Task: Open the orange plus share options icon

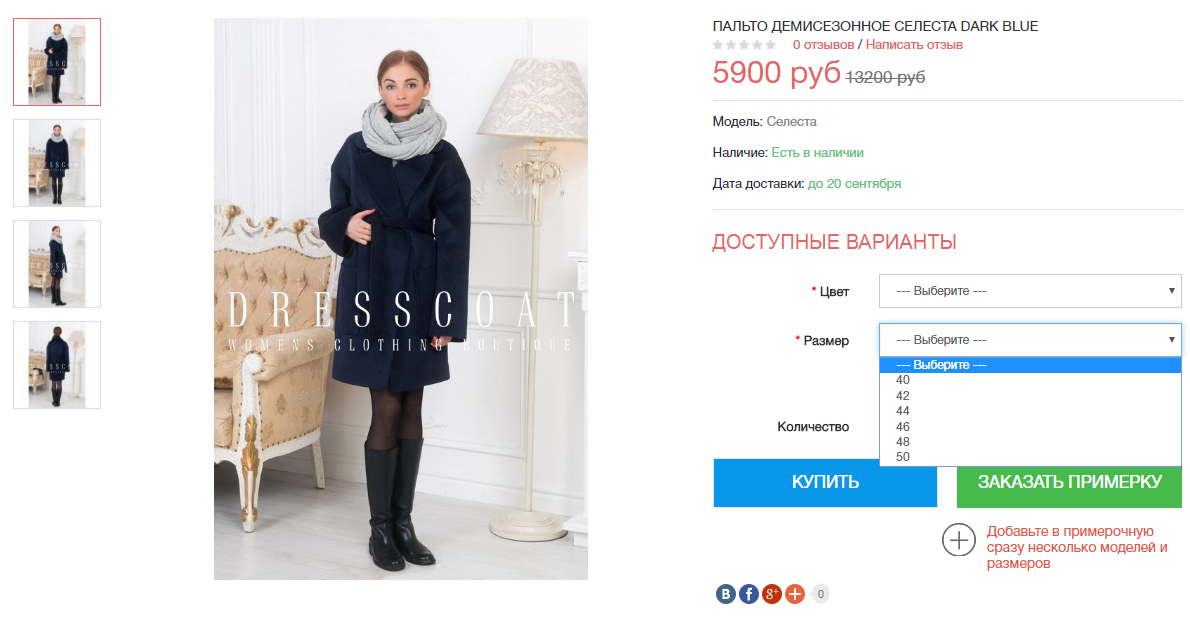Action: (x=795, y=594)
